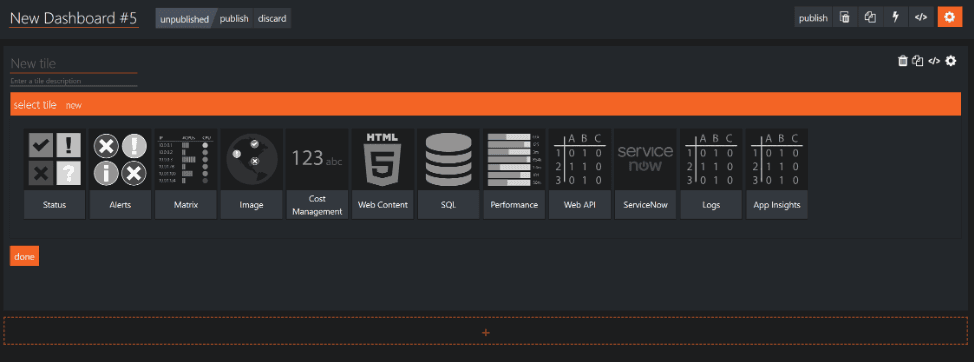Delete dashboard using top toolbar trash icon

(x=845, y=17)
